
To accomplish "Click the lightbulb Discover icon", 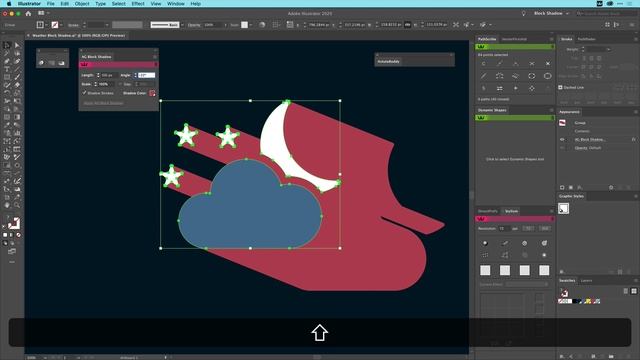I will coord(524,13).
